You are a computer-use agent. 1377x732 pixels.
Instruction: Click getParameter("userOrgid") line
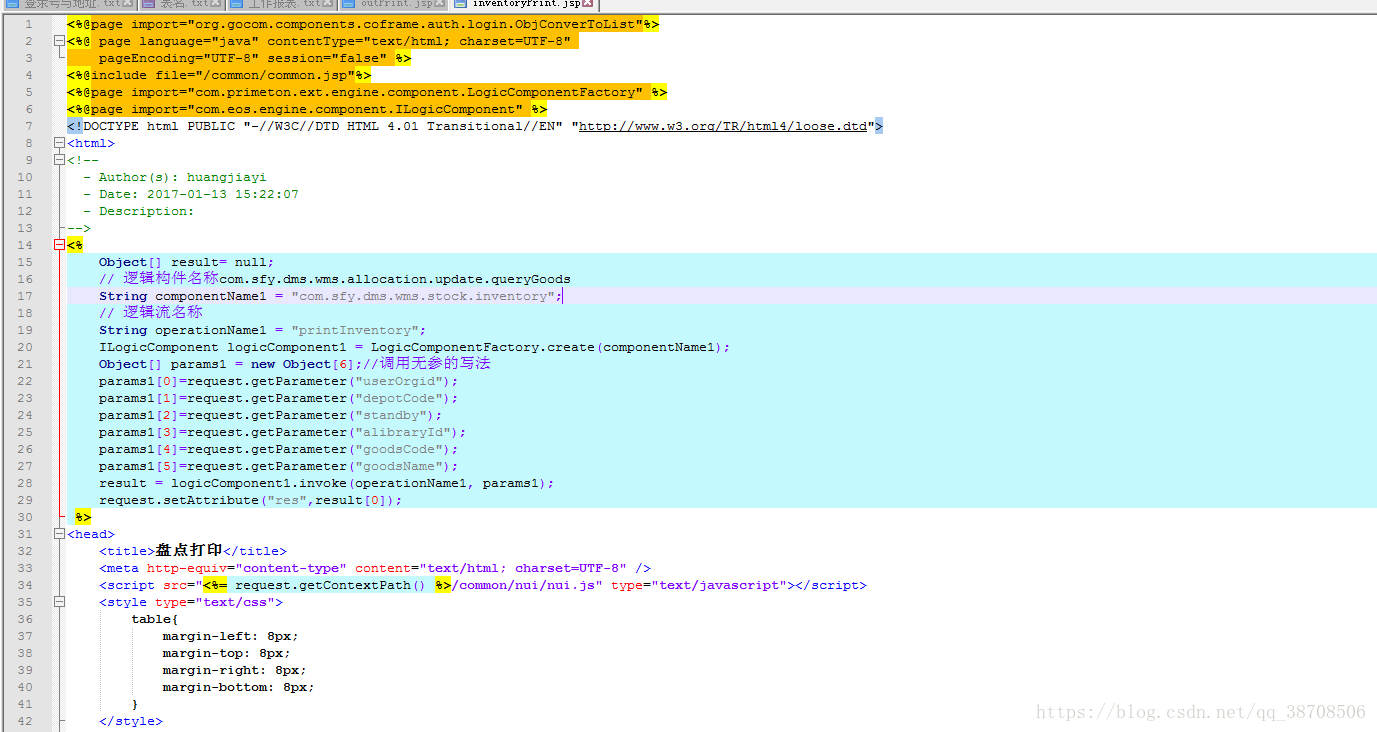(x=278, y=381)
